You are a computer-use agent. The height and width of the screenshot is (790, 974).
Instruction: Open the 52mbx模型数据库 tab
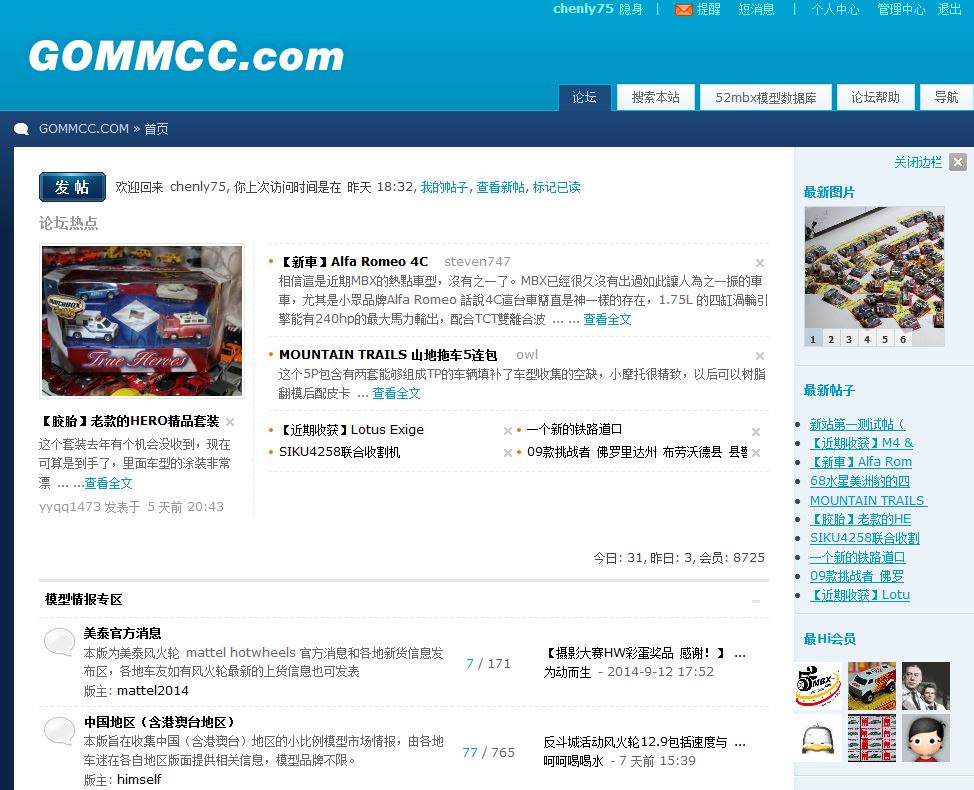[x=766, y=97]
